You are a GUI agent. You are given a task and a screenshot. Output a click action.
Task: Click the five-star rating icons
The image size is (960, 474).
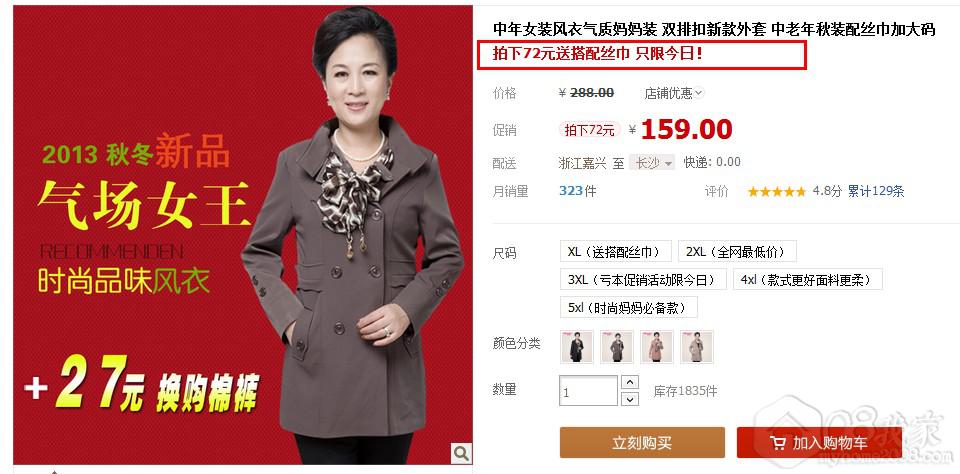776,192
